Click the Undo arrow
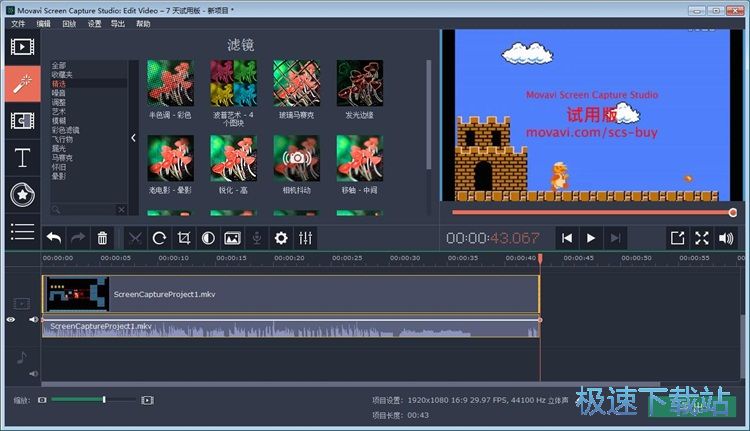Screen dimensions: 750x431 coord(54,238)
